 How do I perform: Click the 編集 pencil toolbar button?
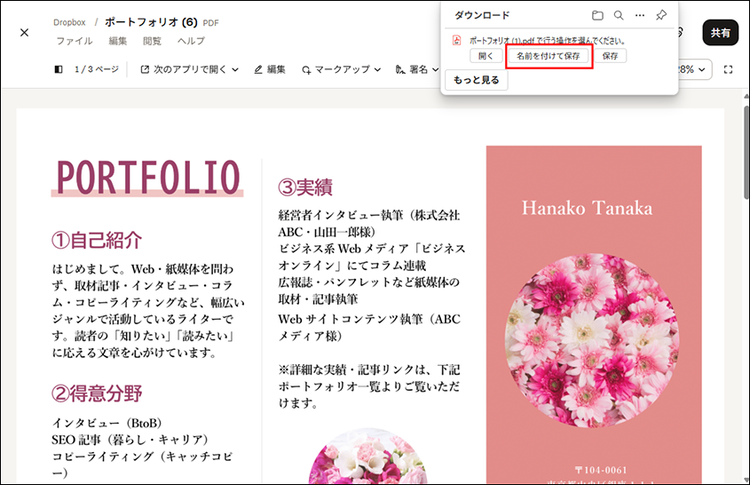coord(270,70)
